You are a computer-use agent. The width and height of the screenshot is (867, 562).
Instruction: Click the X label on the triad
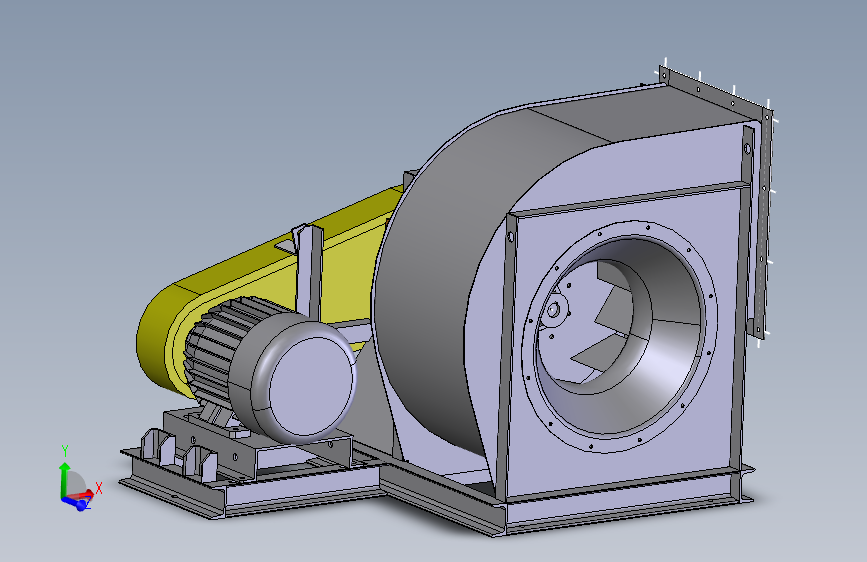(99, 488)
